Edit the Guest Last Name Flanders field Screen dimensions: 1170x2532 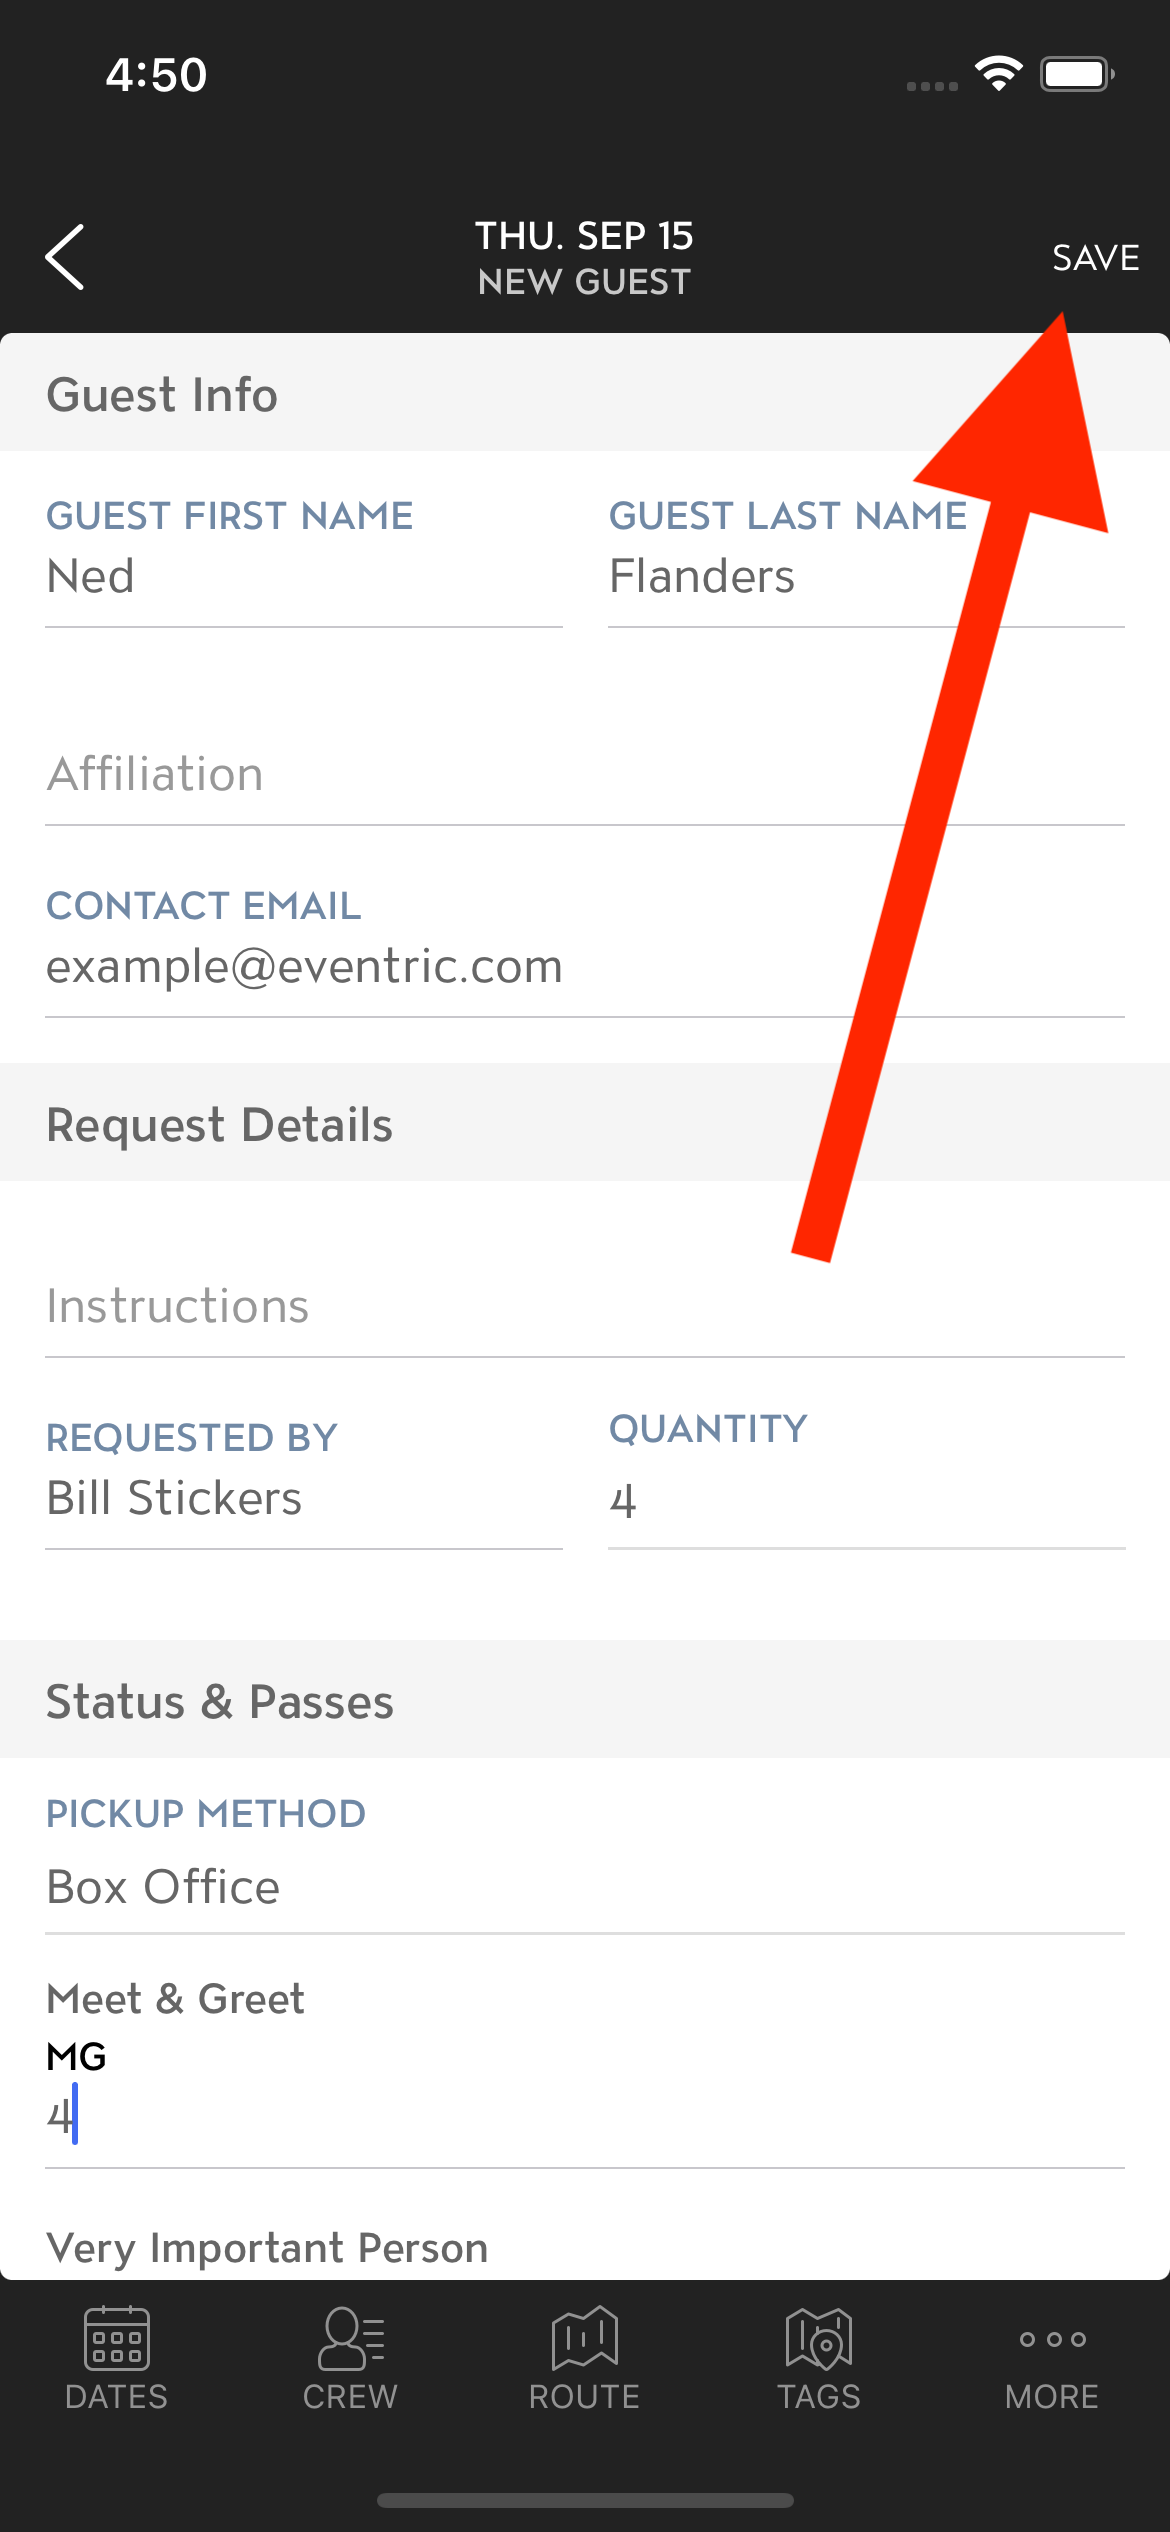point(867,561)
